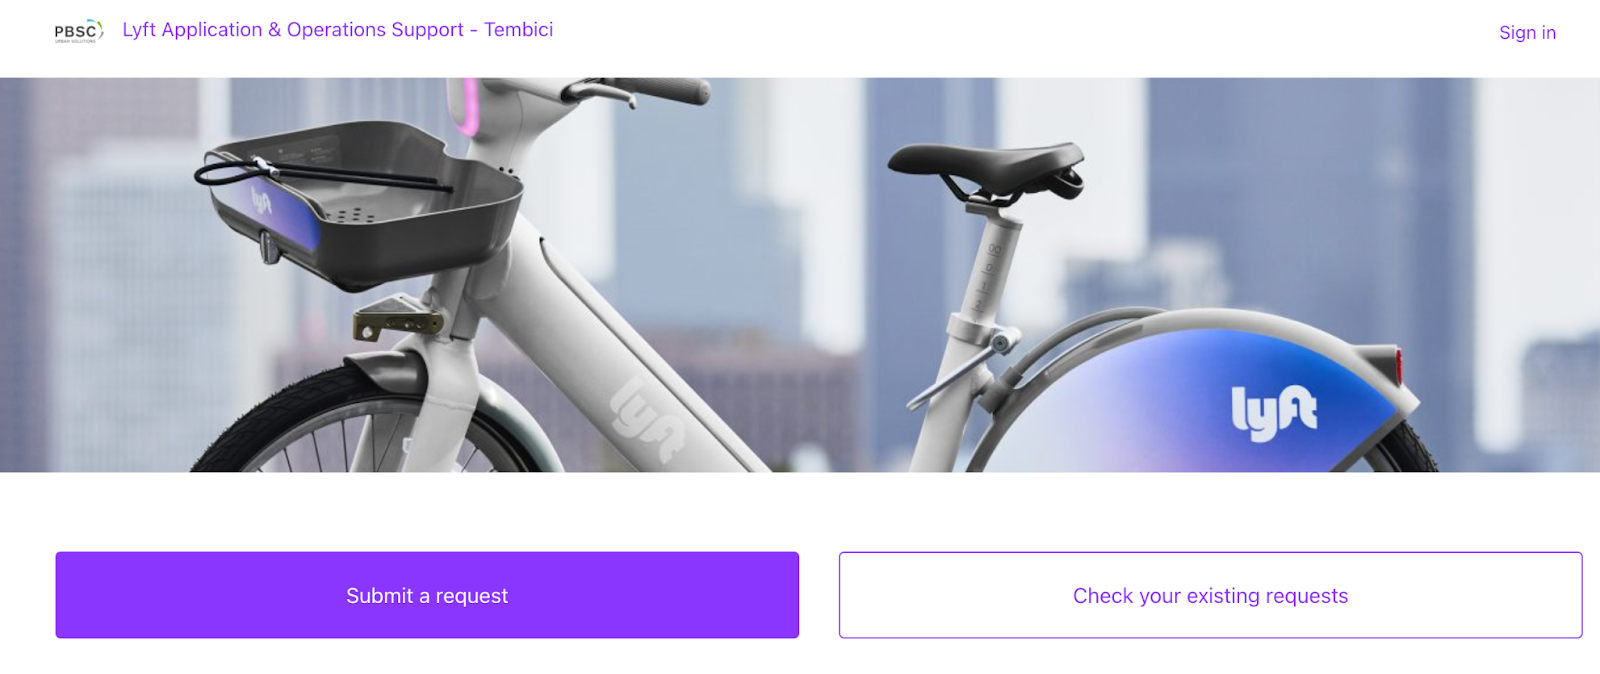Click the Lyft logo on the basket front

click(x=262, y=200)
